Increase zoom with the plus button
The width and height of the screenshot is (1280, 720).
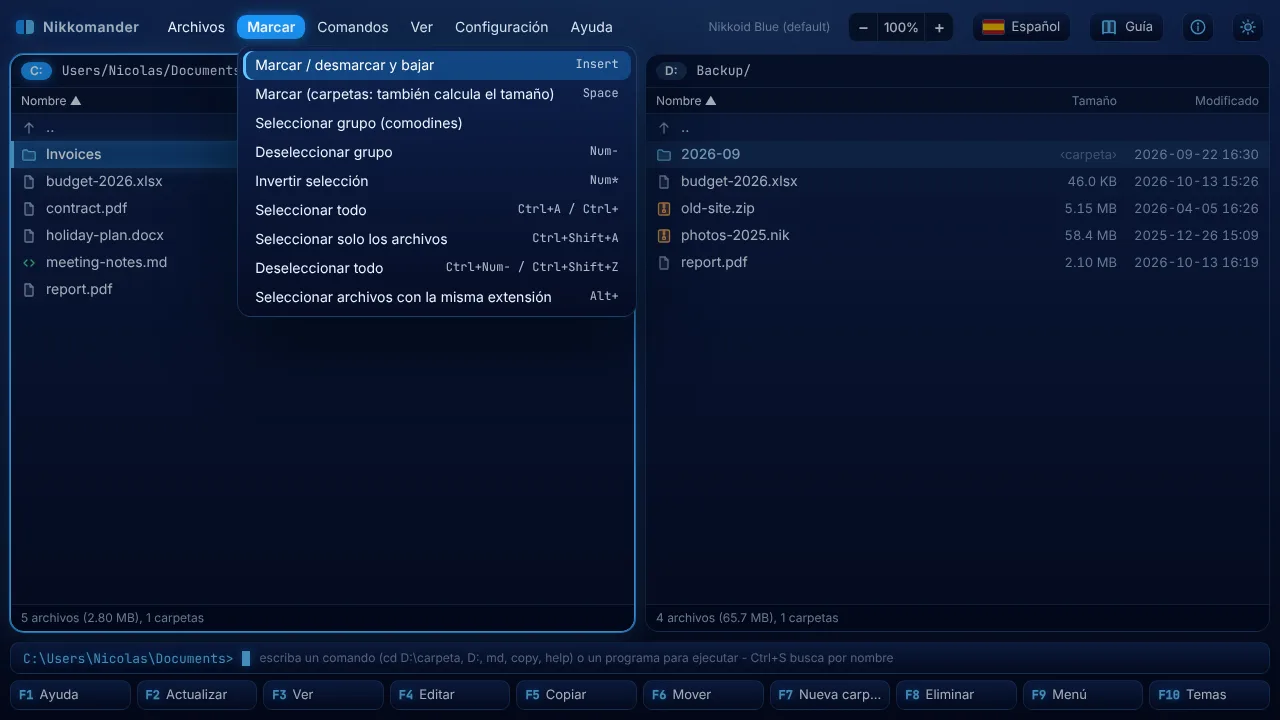click(x=939, y=28)
